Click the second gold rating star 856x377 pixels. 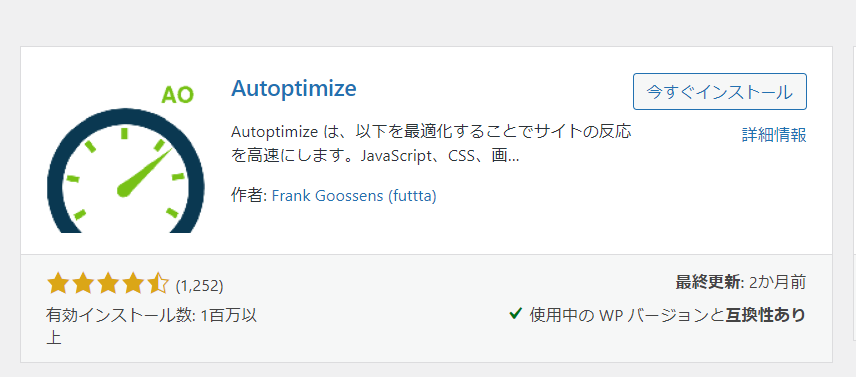[82, 284]
